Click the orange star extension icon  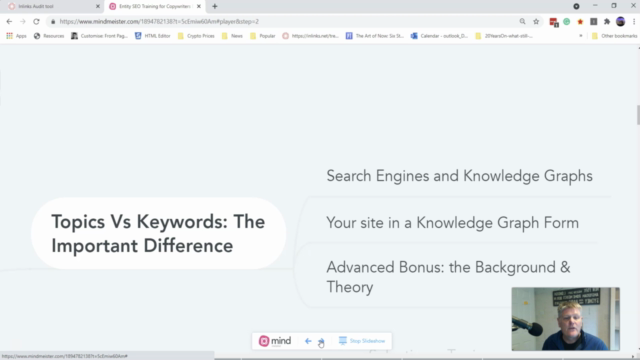click(x=580, y=22)
